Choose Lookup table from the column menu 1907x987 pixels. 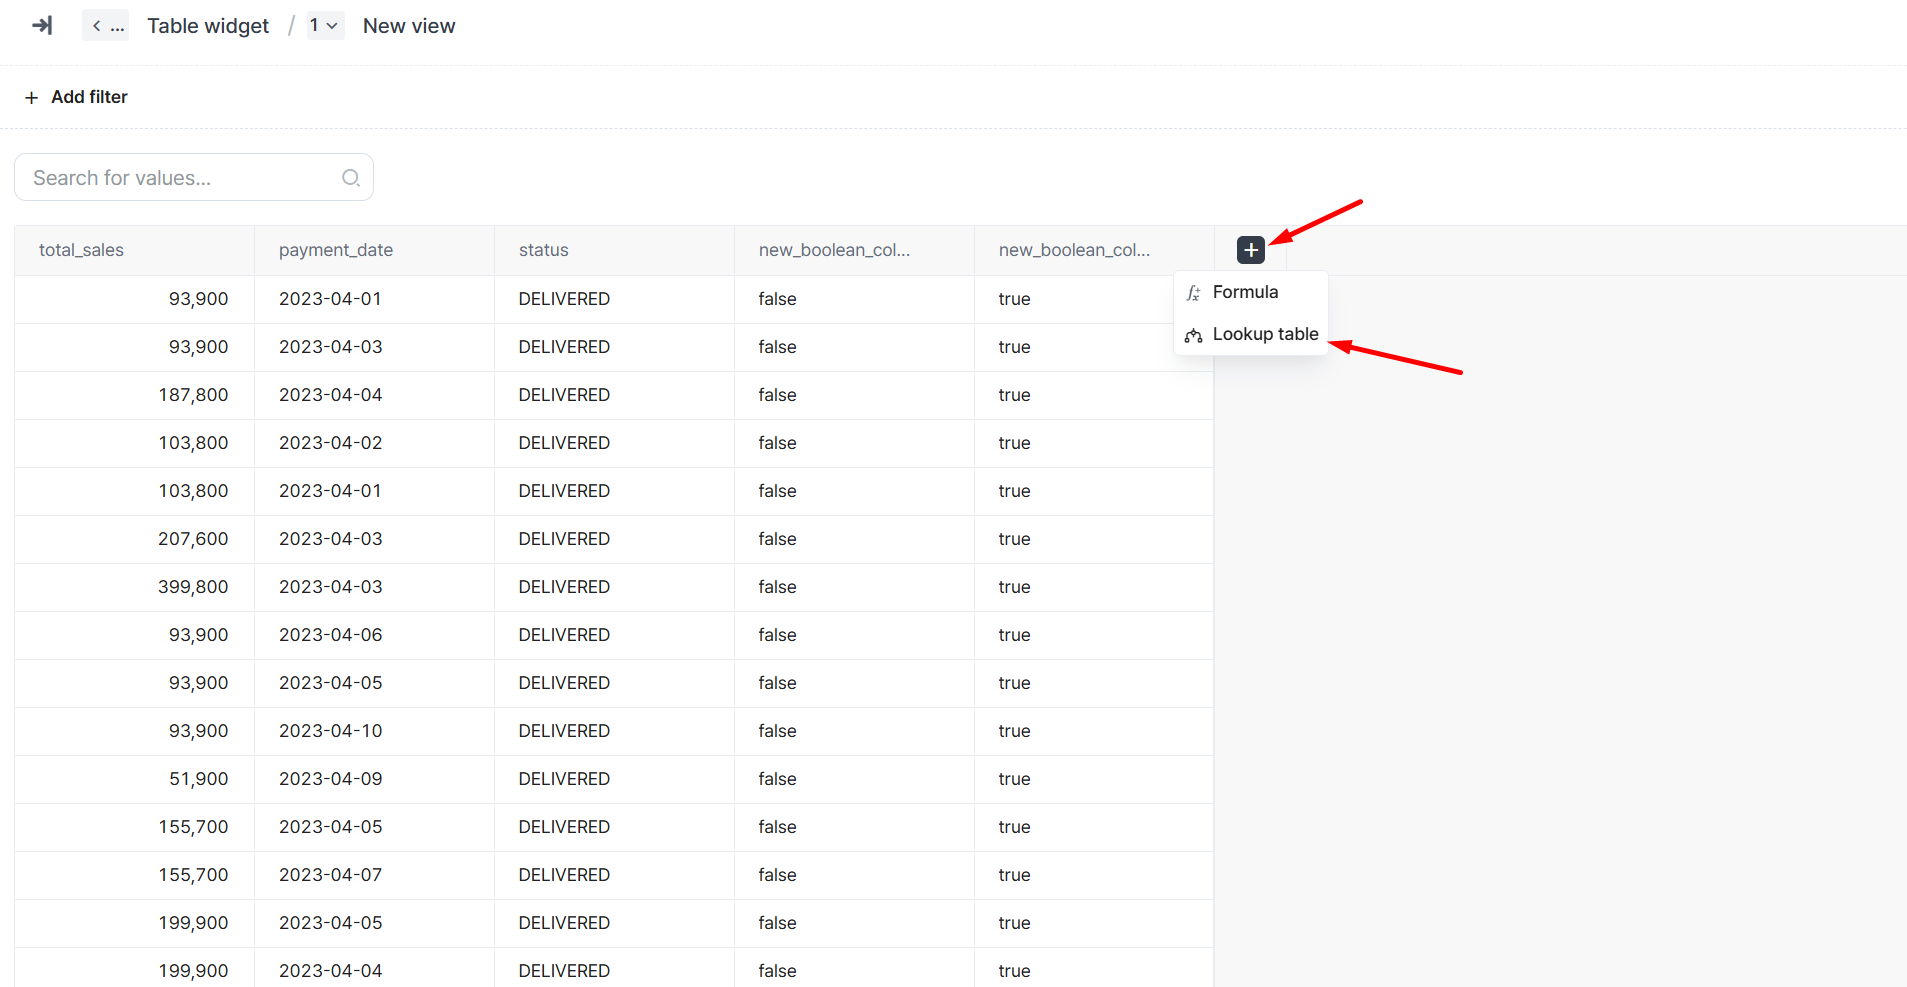pos(1265,334)
